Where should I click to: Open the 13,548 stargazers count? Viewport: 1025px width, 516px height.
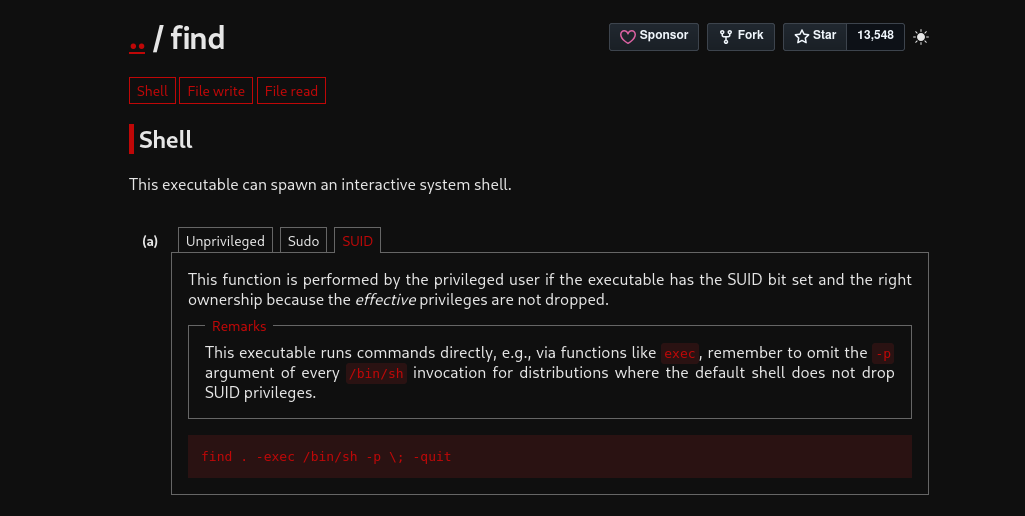[x=875, y=36]
